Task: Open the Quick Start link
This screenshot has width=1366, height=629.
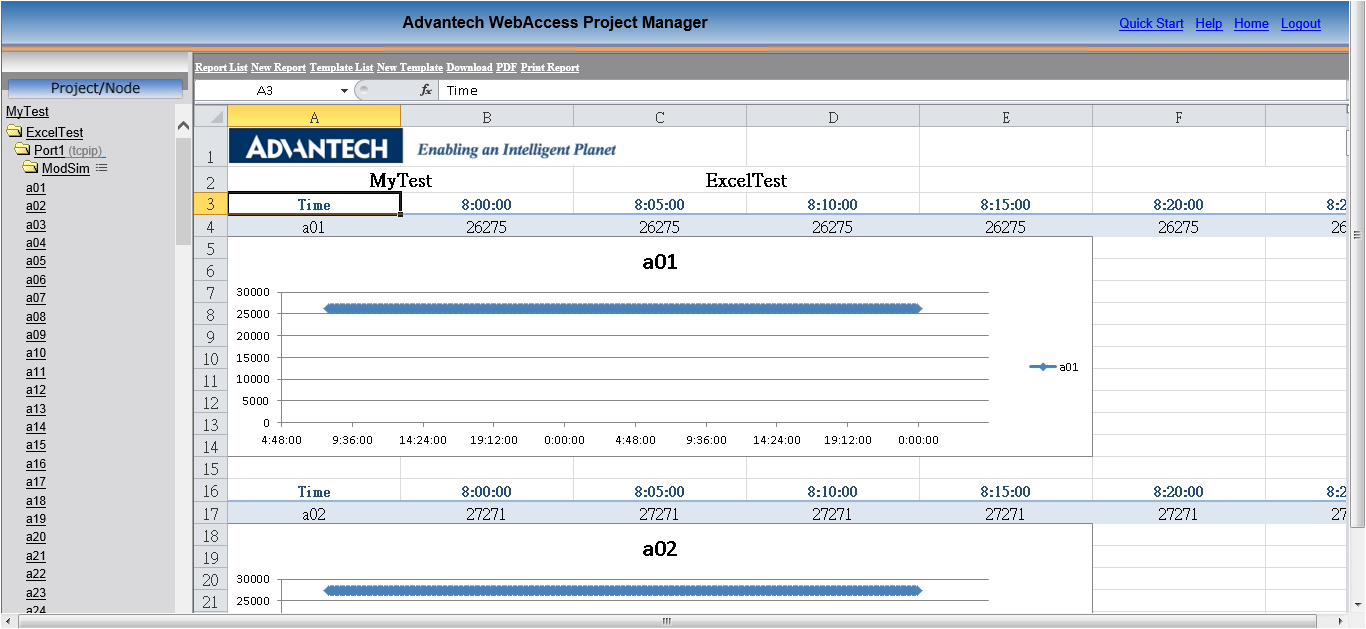Action: click(1151, 24)
